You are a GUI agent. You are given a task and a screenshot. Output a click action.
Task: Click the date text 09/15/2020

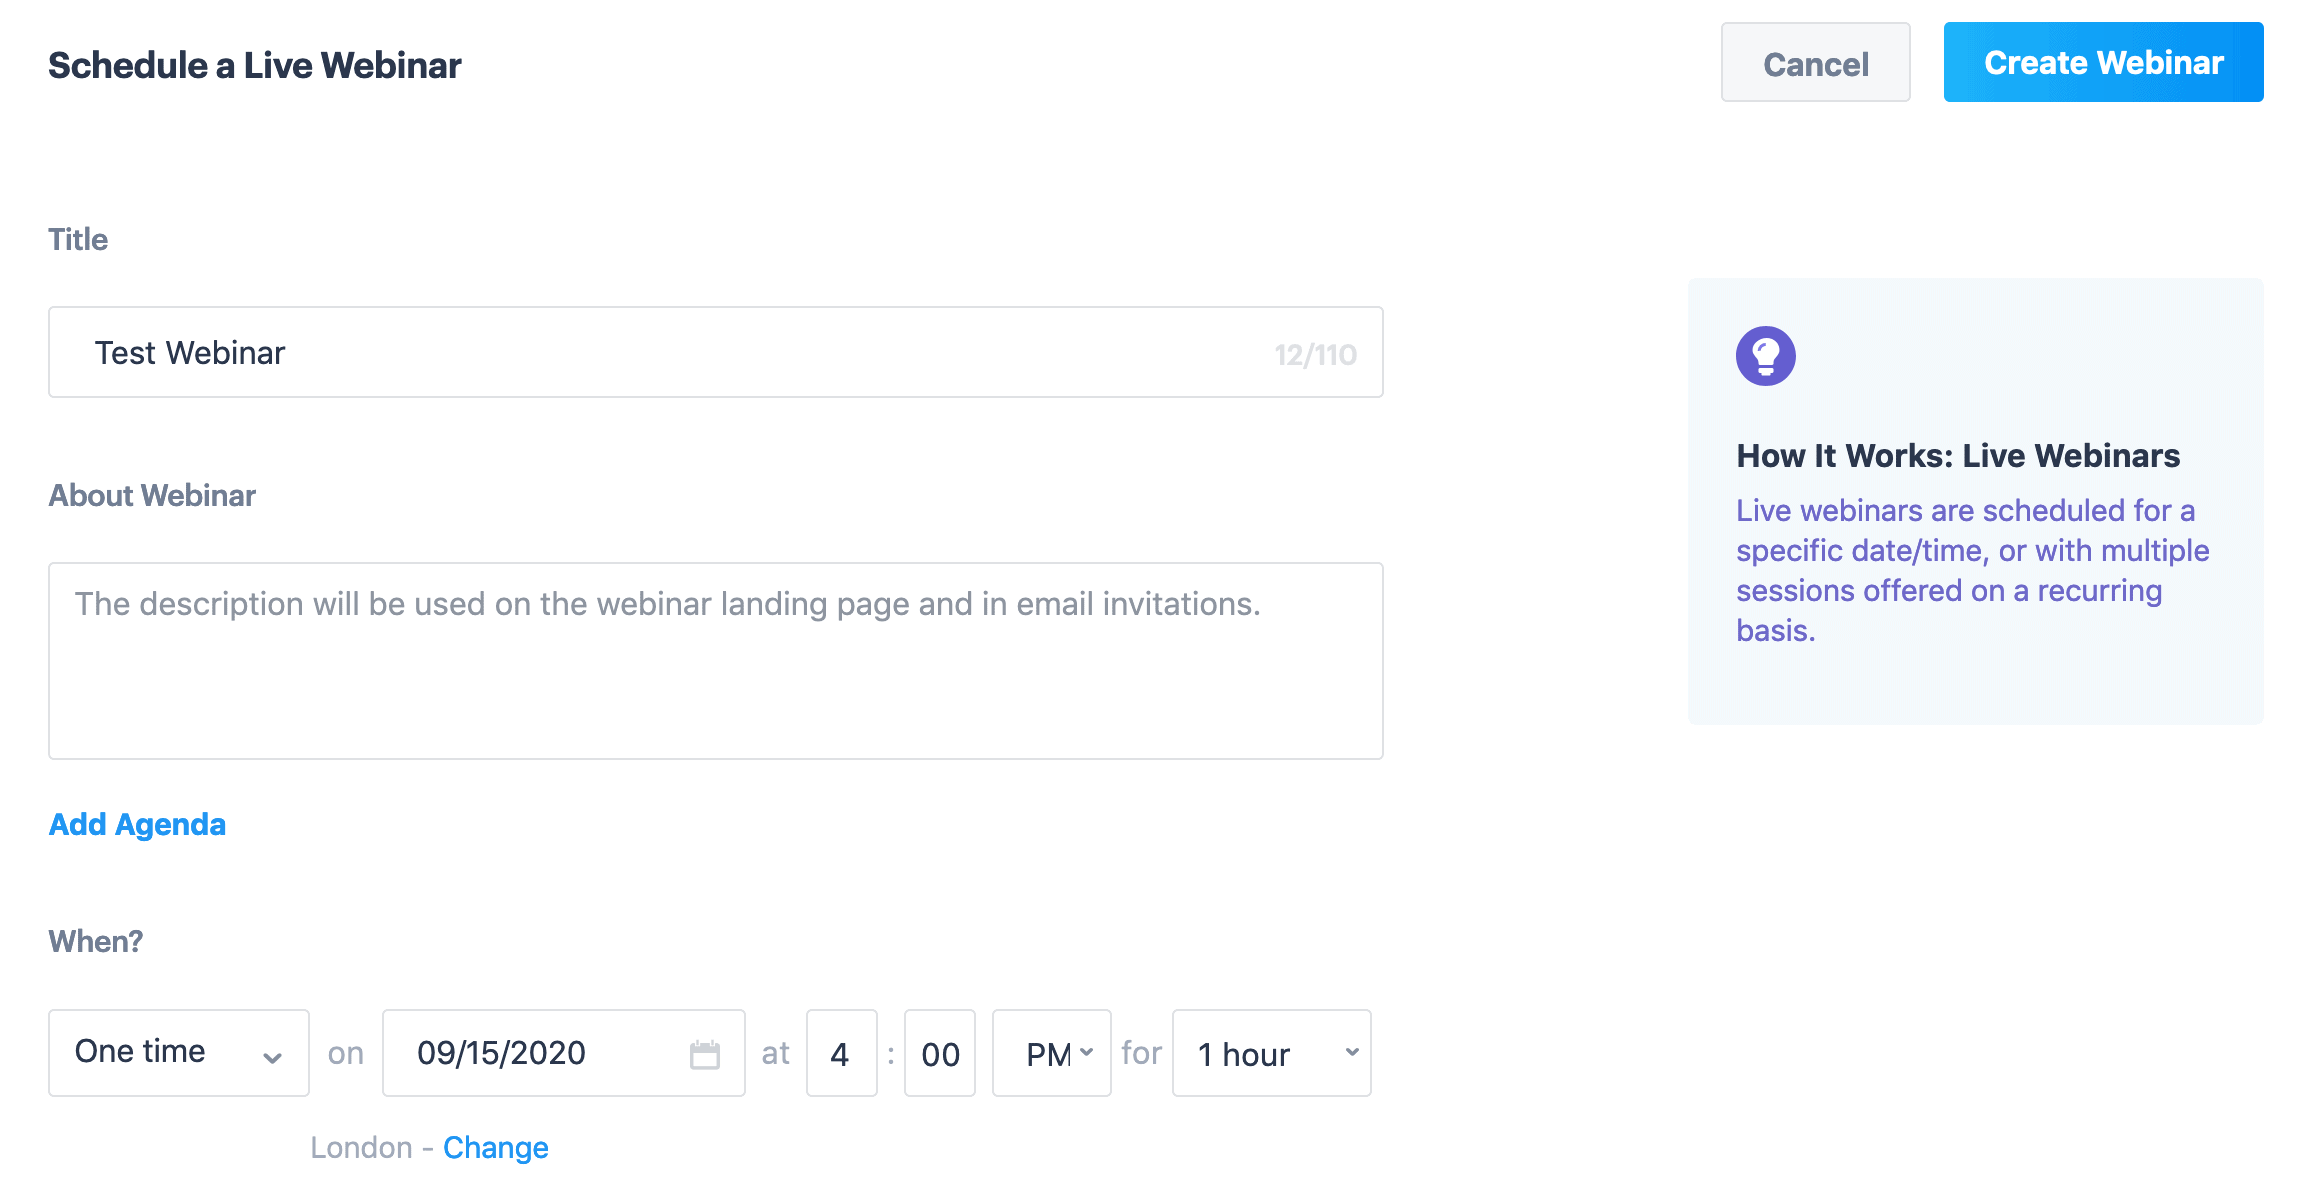click(x=501, y=1053)
